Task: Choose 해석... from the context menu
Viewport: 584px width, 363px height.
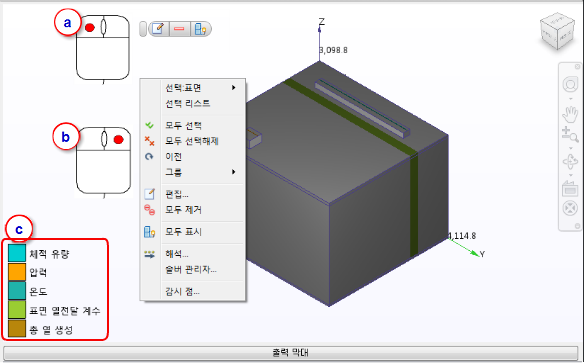Action: pyautogui.click(x=193, y=254)
